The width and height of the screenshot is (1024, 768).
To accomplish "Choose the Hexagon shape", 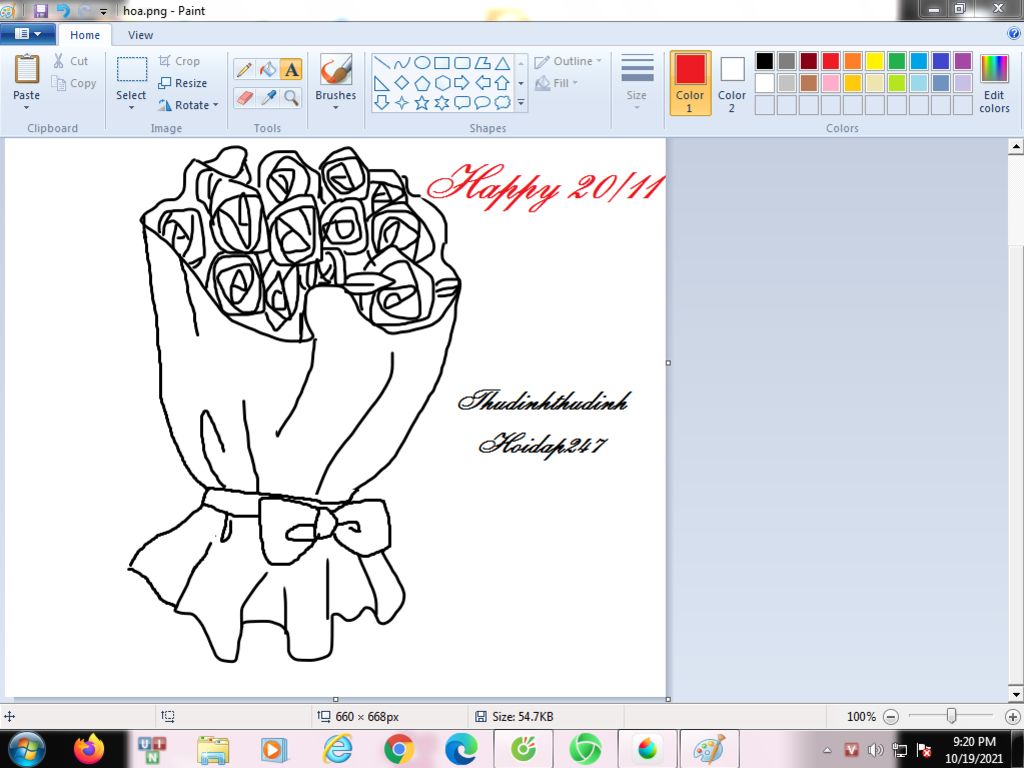I will 442,83.
